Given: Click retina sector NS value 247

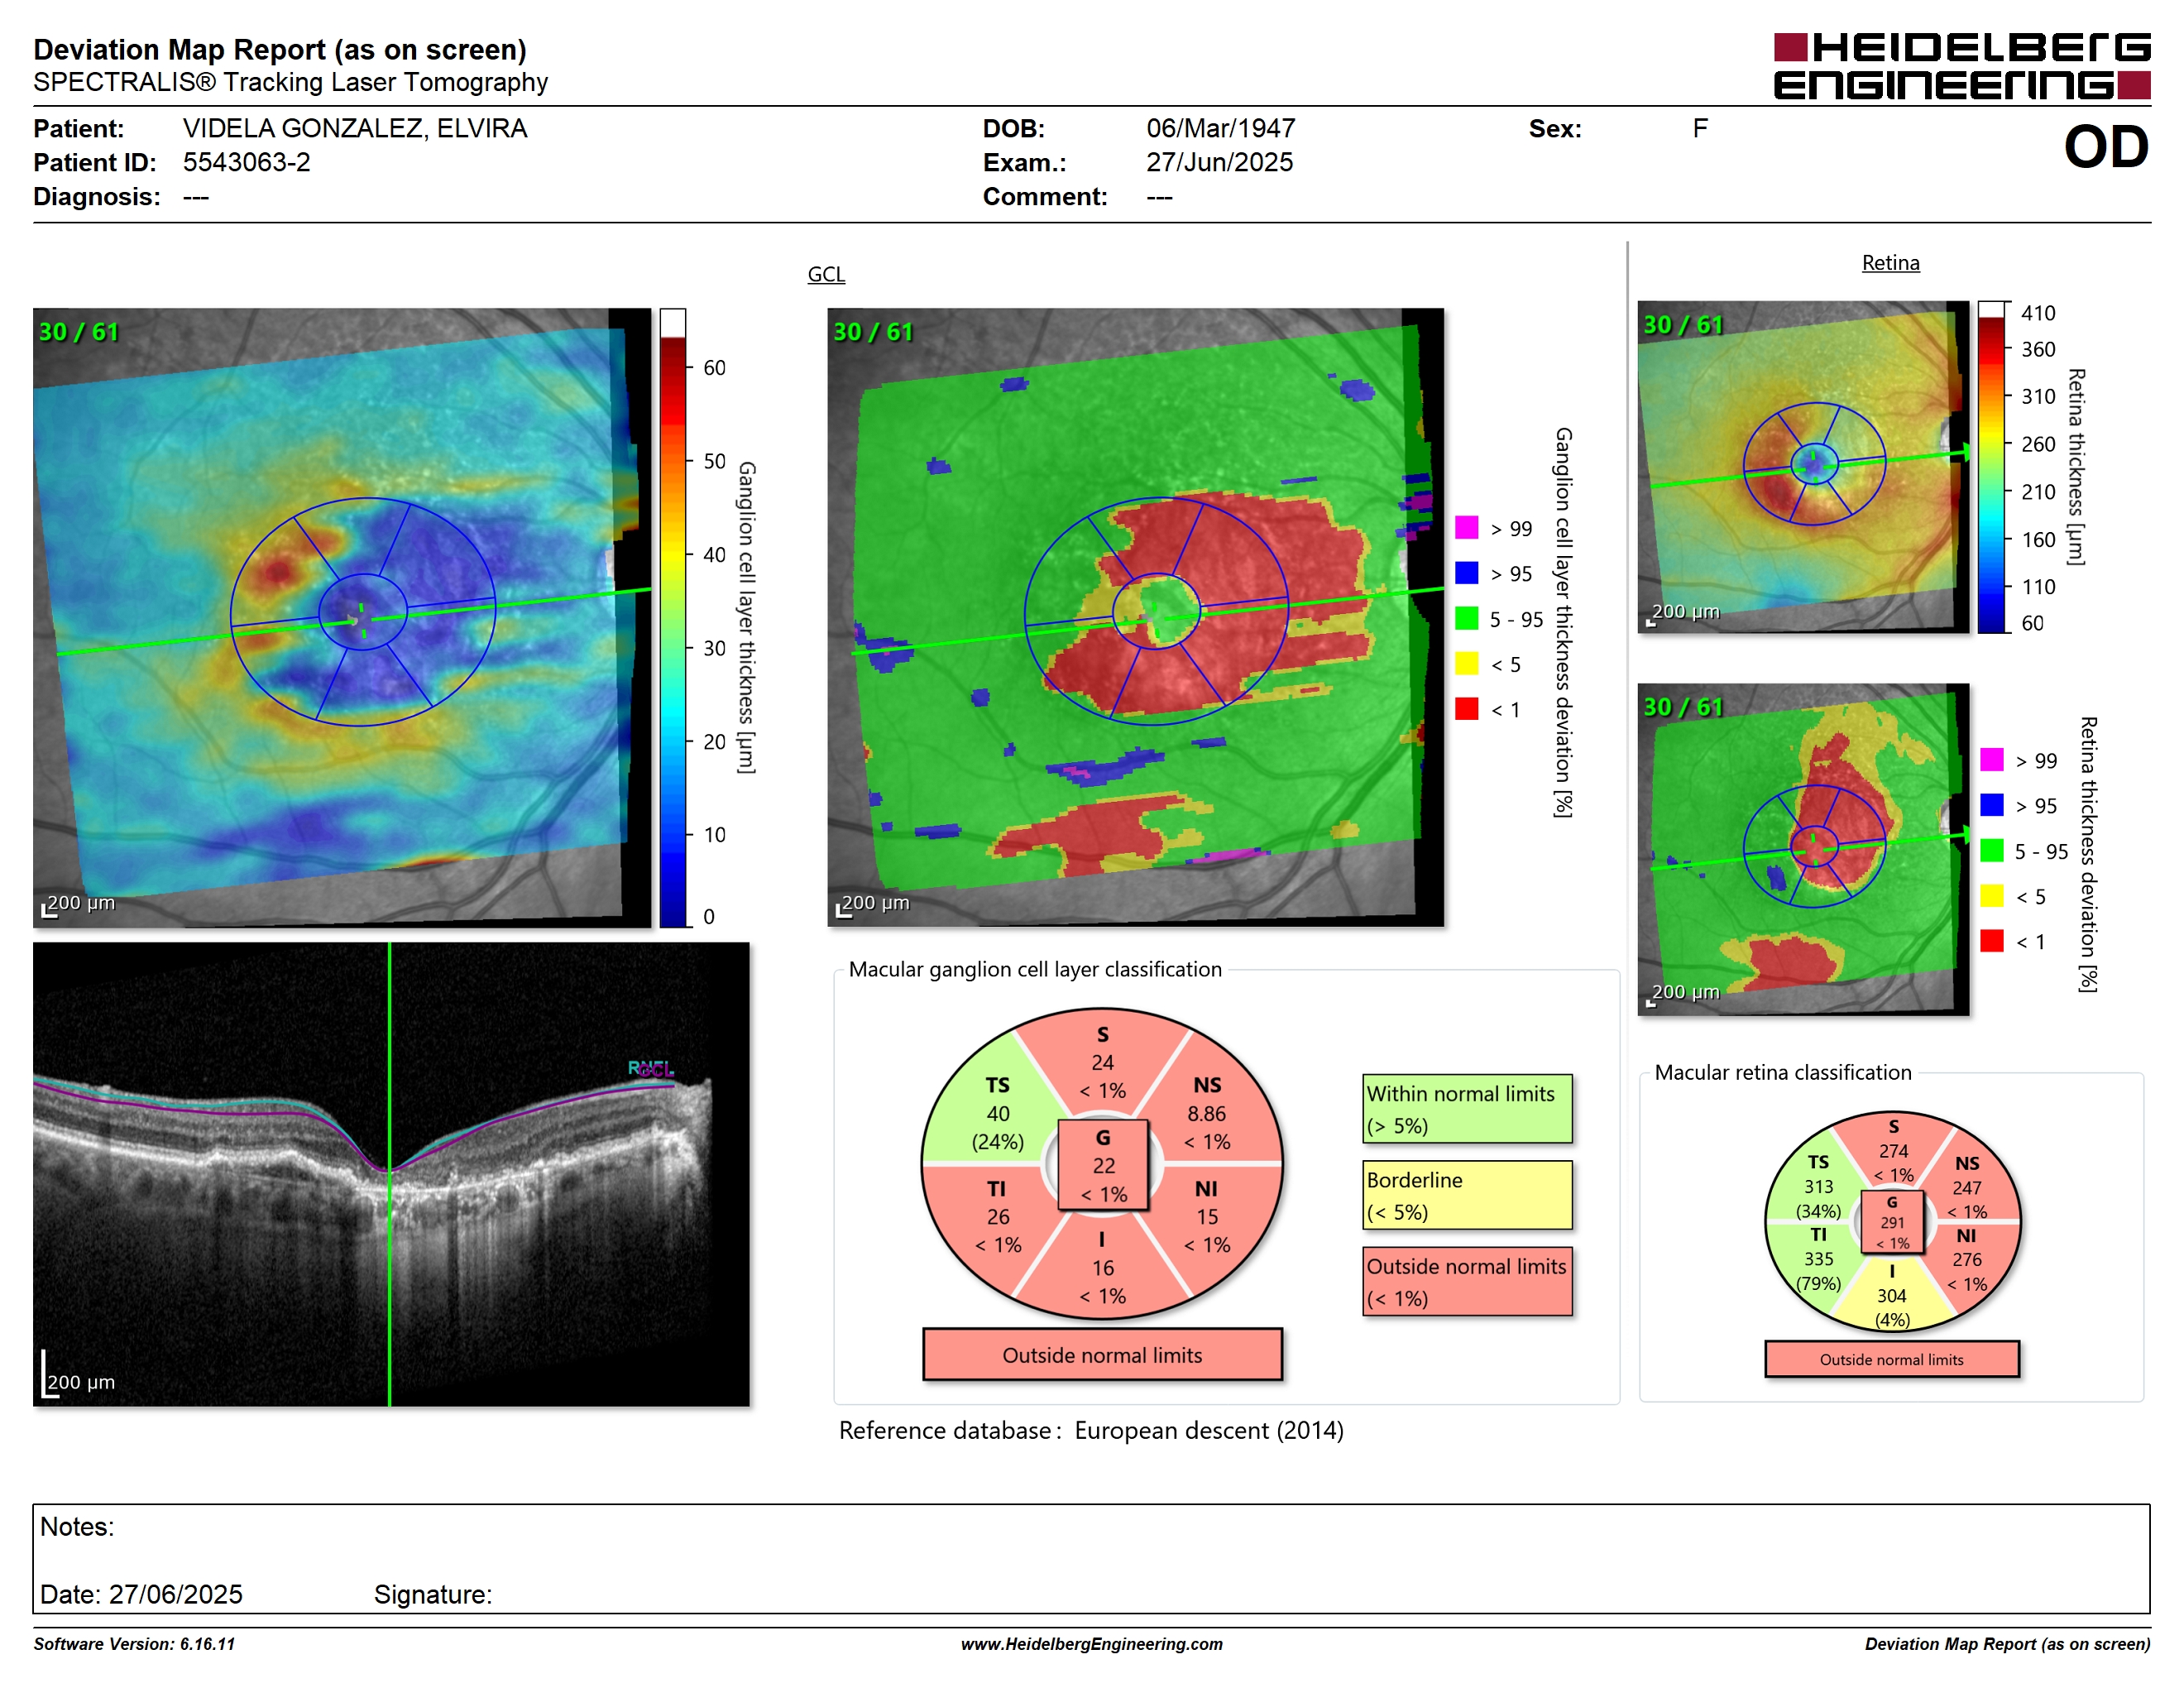Looking at the screenshot, I should point(1966,1188).
